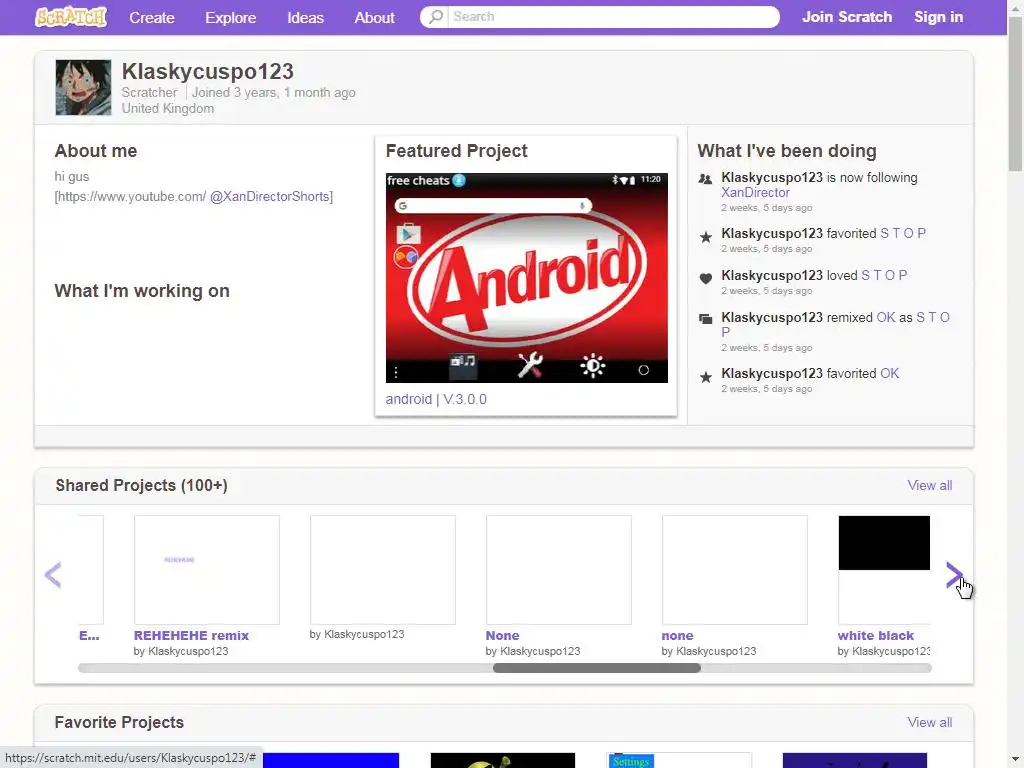Image resolution: width=1024 pixels, height=768 pixels.
Task: Click the 'United Kingdom' location text
Action: point(168,108)
